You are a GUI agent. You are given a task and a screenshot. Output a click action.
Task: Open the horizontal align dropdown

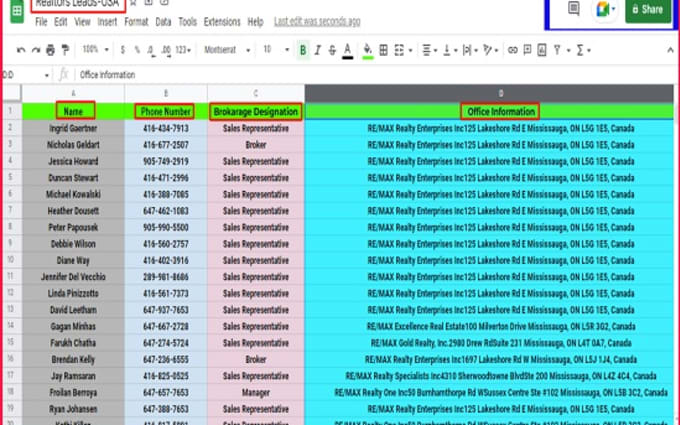pos(429,50)
